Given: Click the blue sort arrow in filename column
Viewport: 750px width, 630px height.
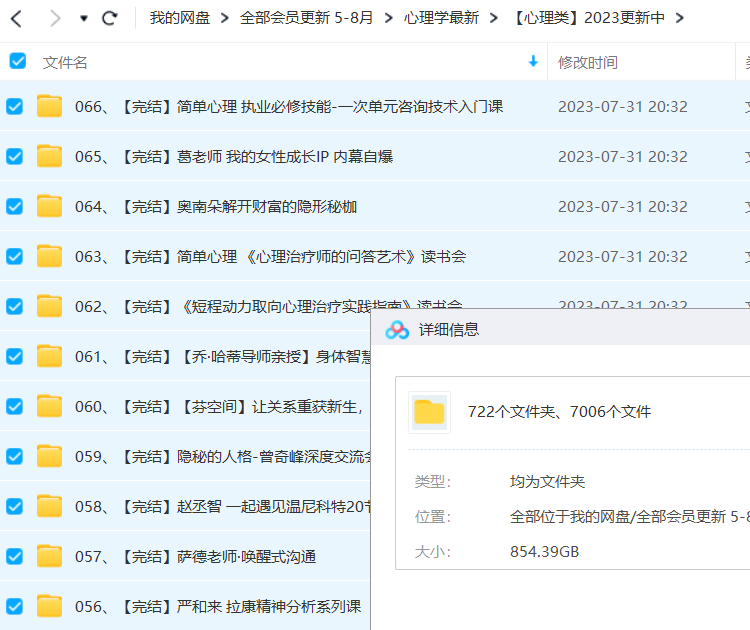Looking at the screenshot, I should coord(533,62).
